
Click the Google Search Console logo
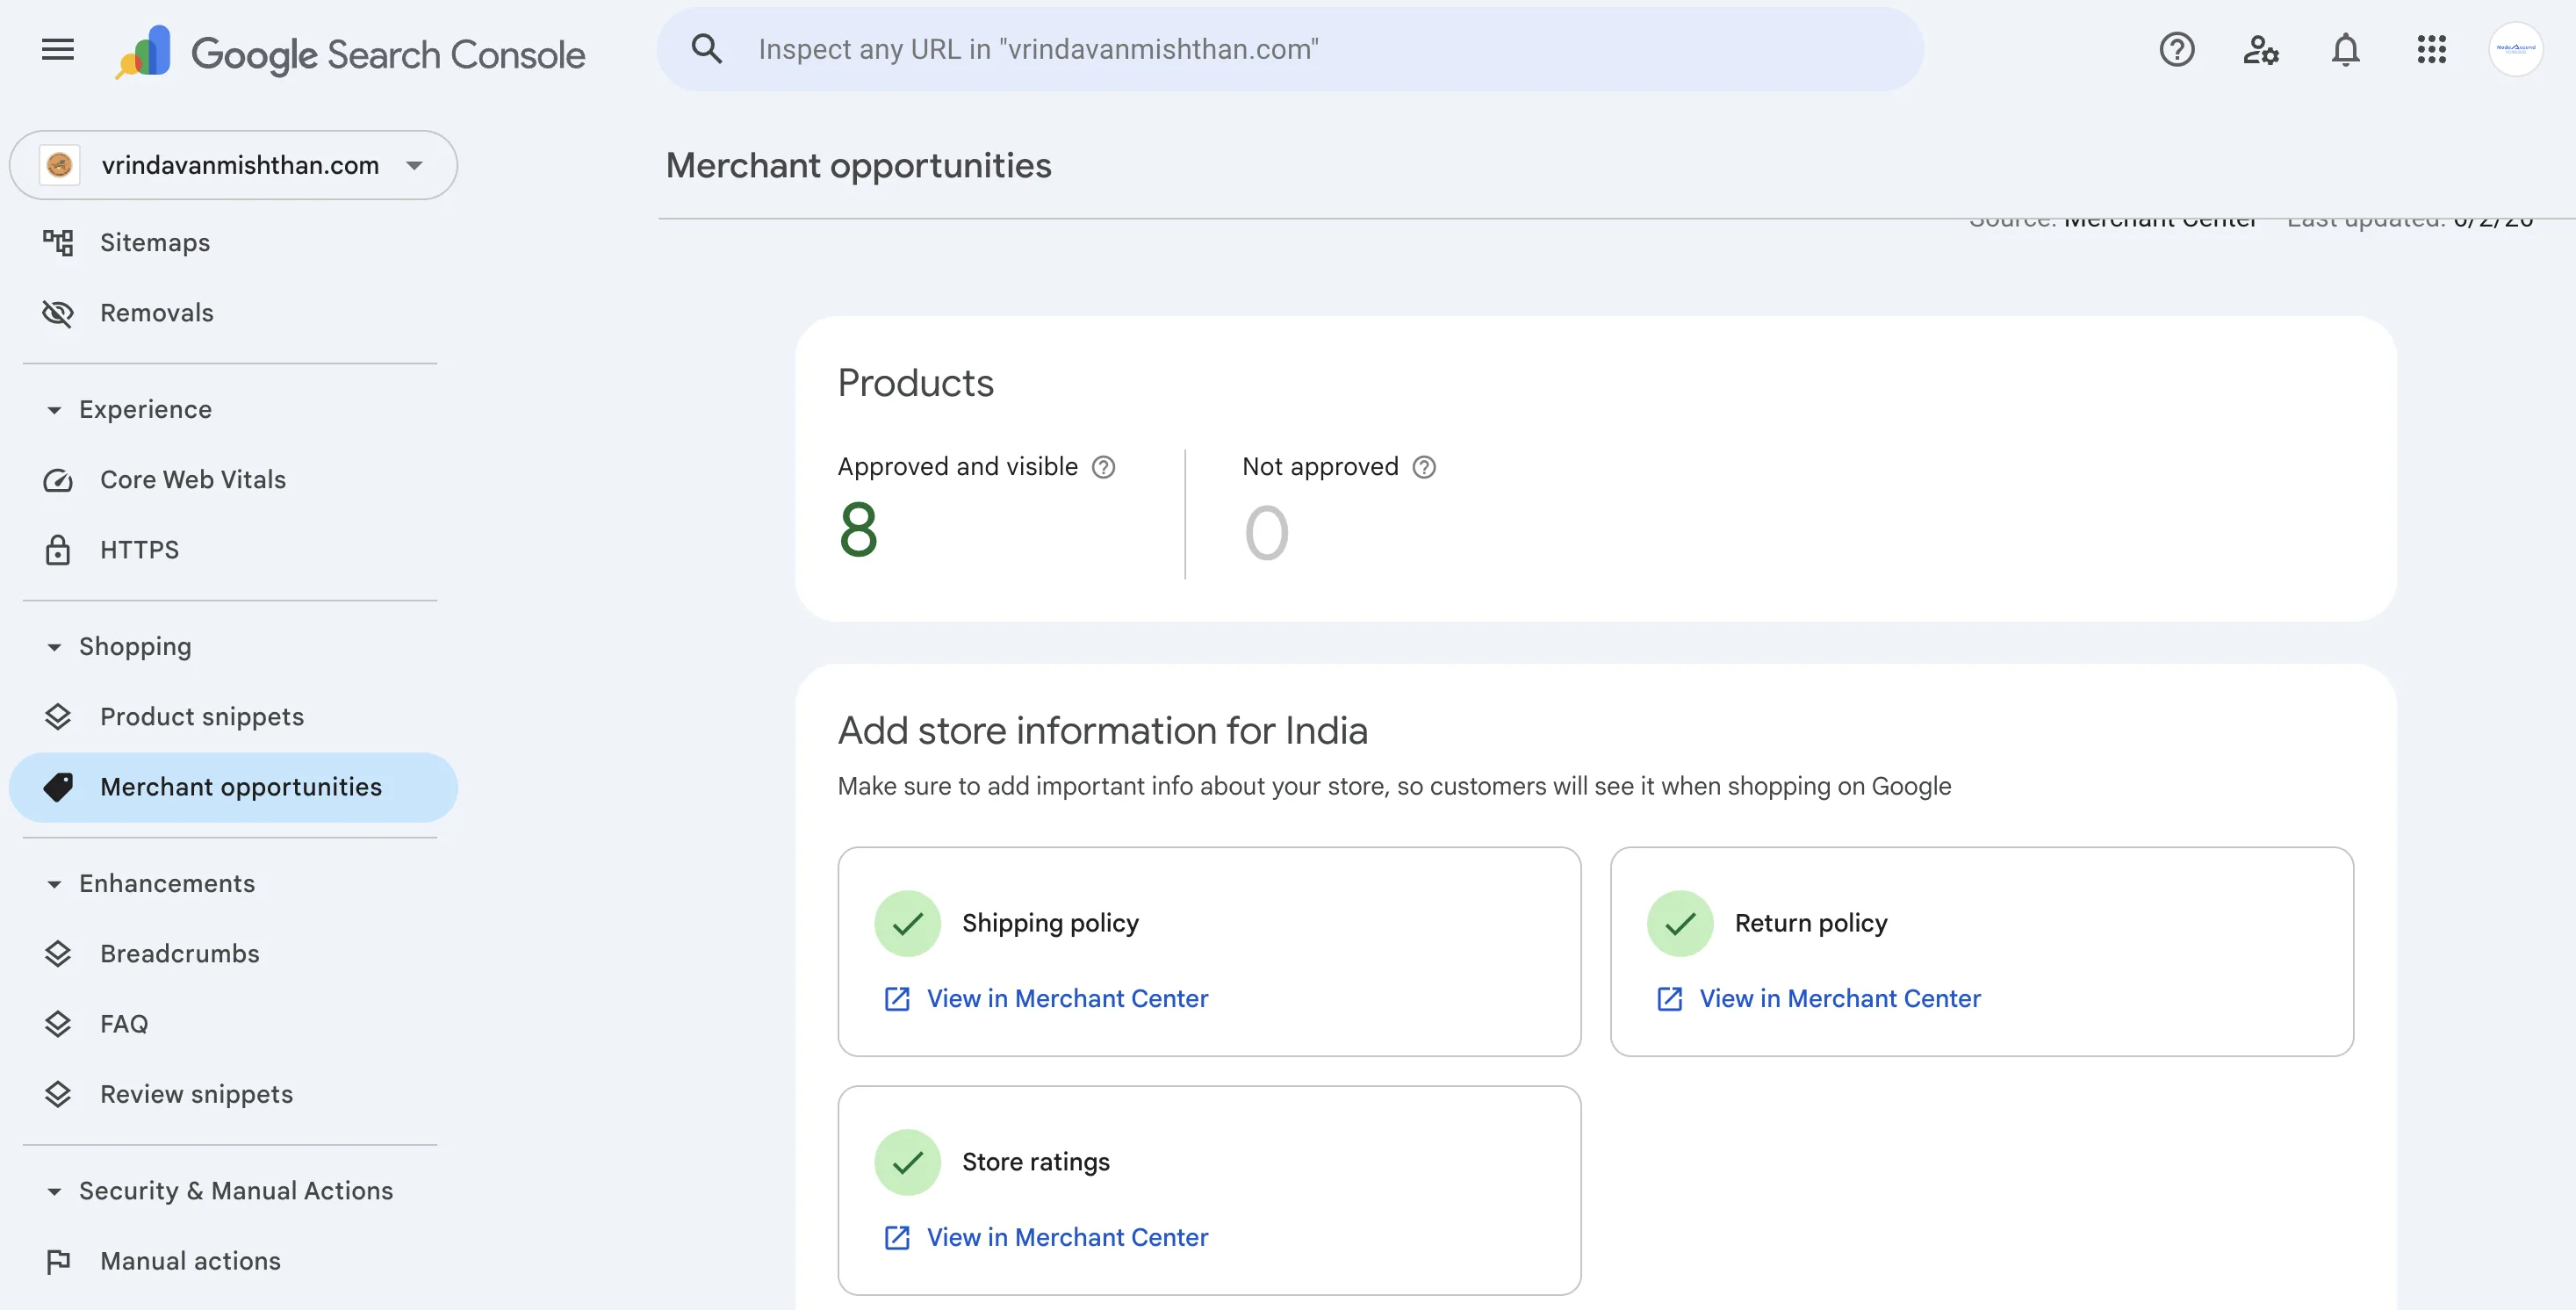tap(350, 52)
